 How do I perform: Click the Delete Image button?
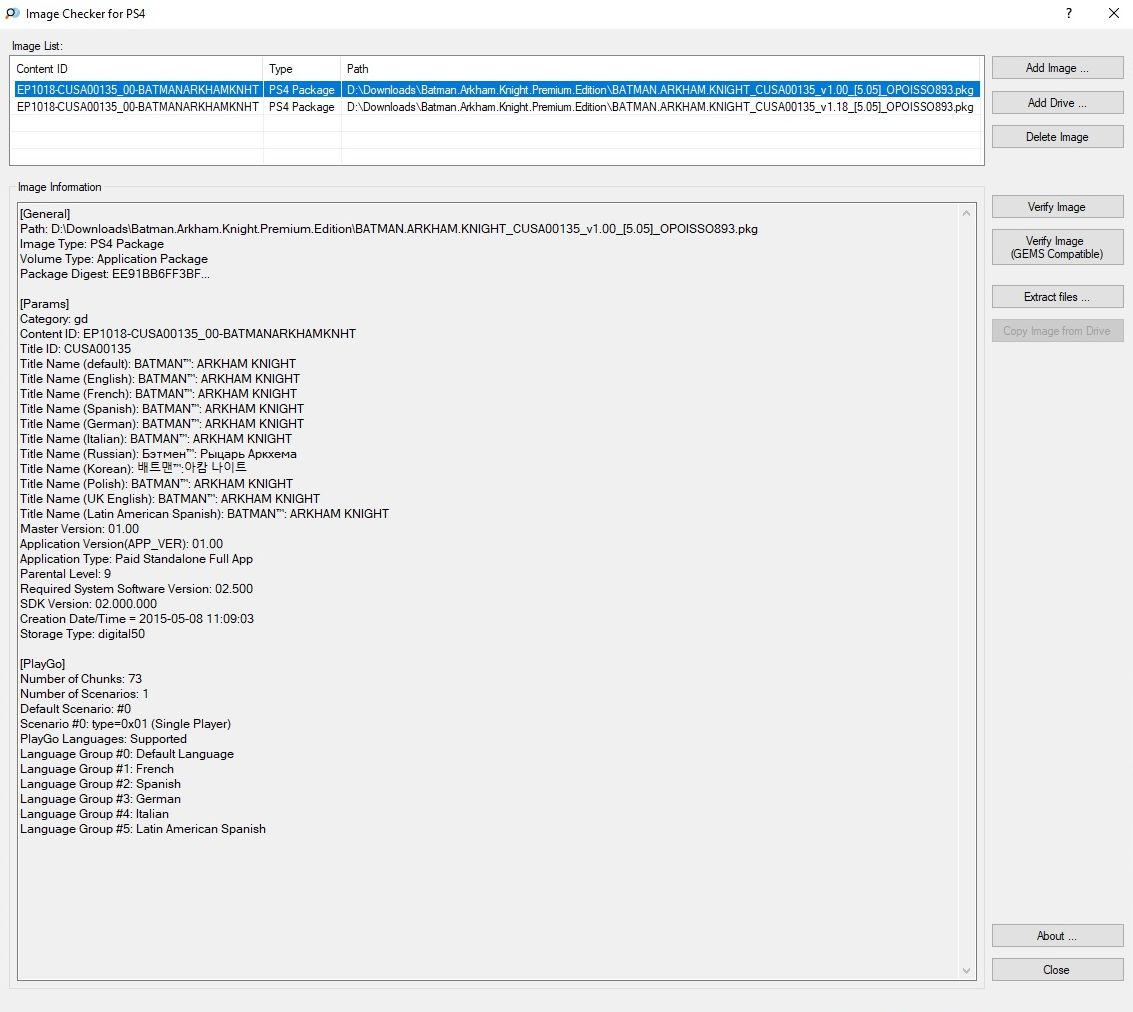point(1057,137)
